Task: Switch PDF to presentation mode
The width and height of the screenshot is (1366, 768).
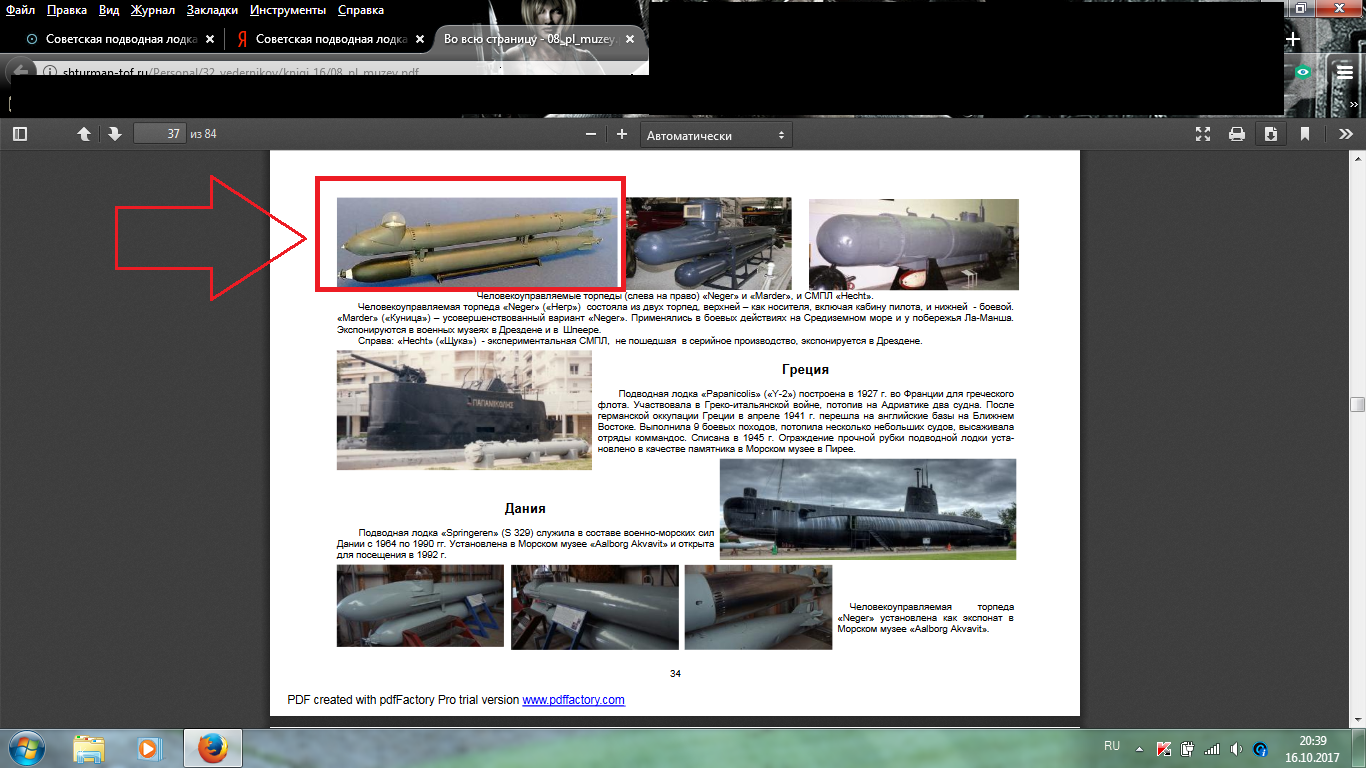Action: pos(1203,134)
